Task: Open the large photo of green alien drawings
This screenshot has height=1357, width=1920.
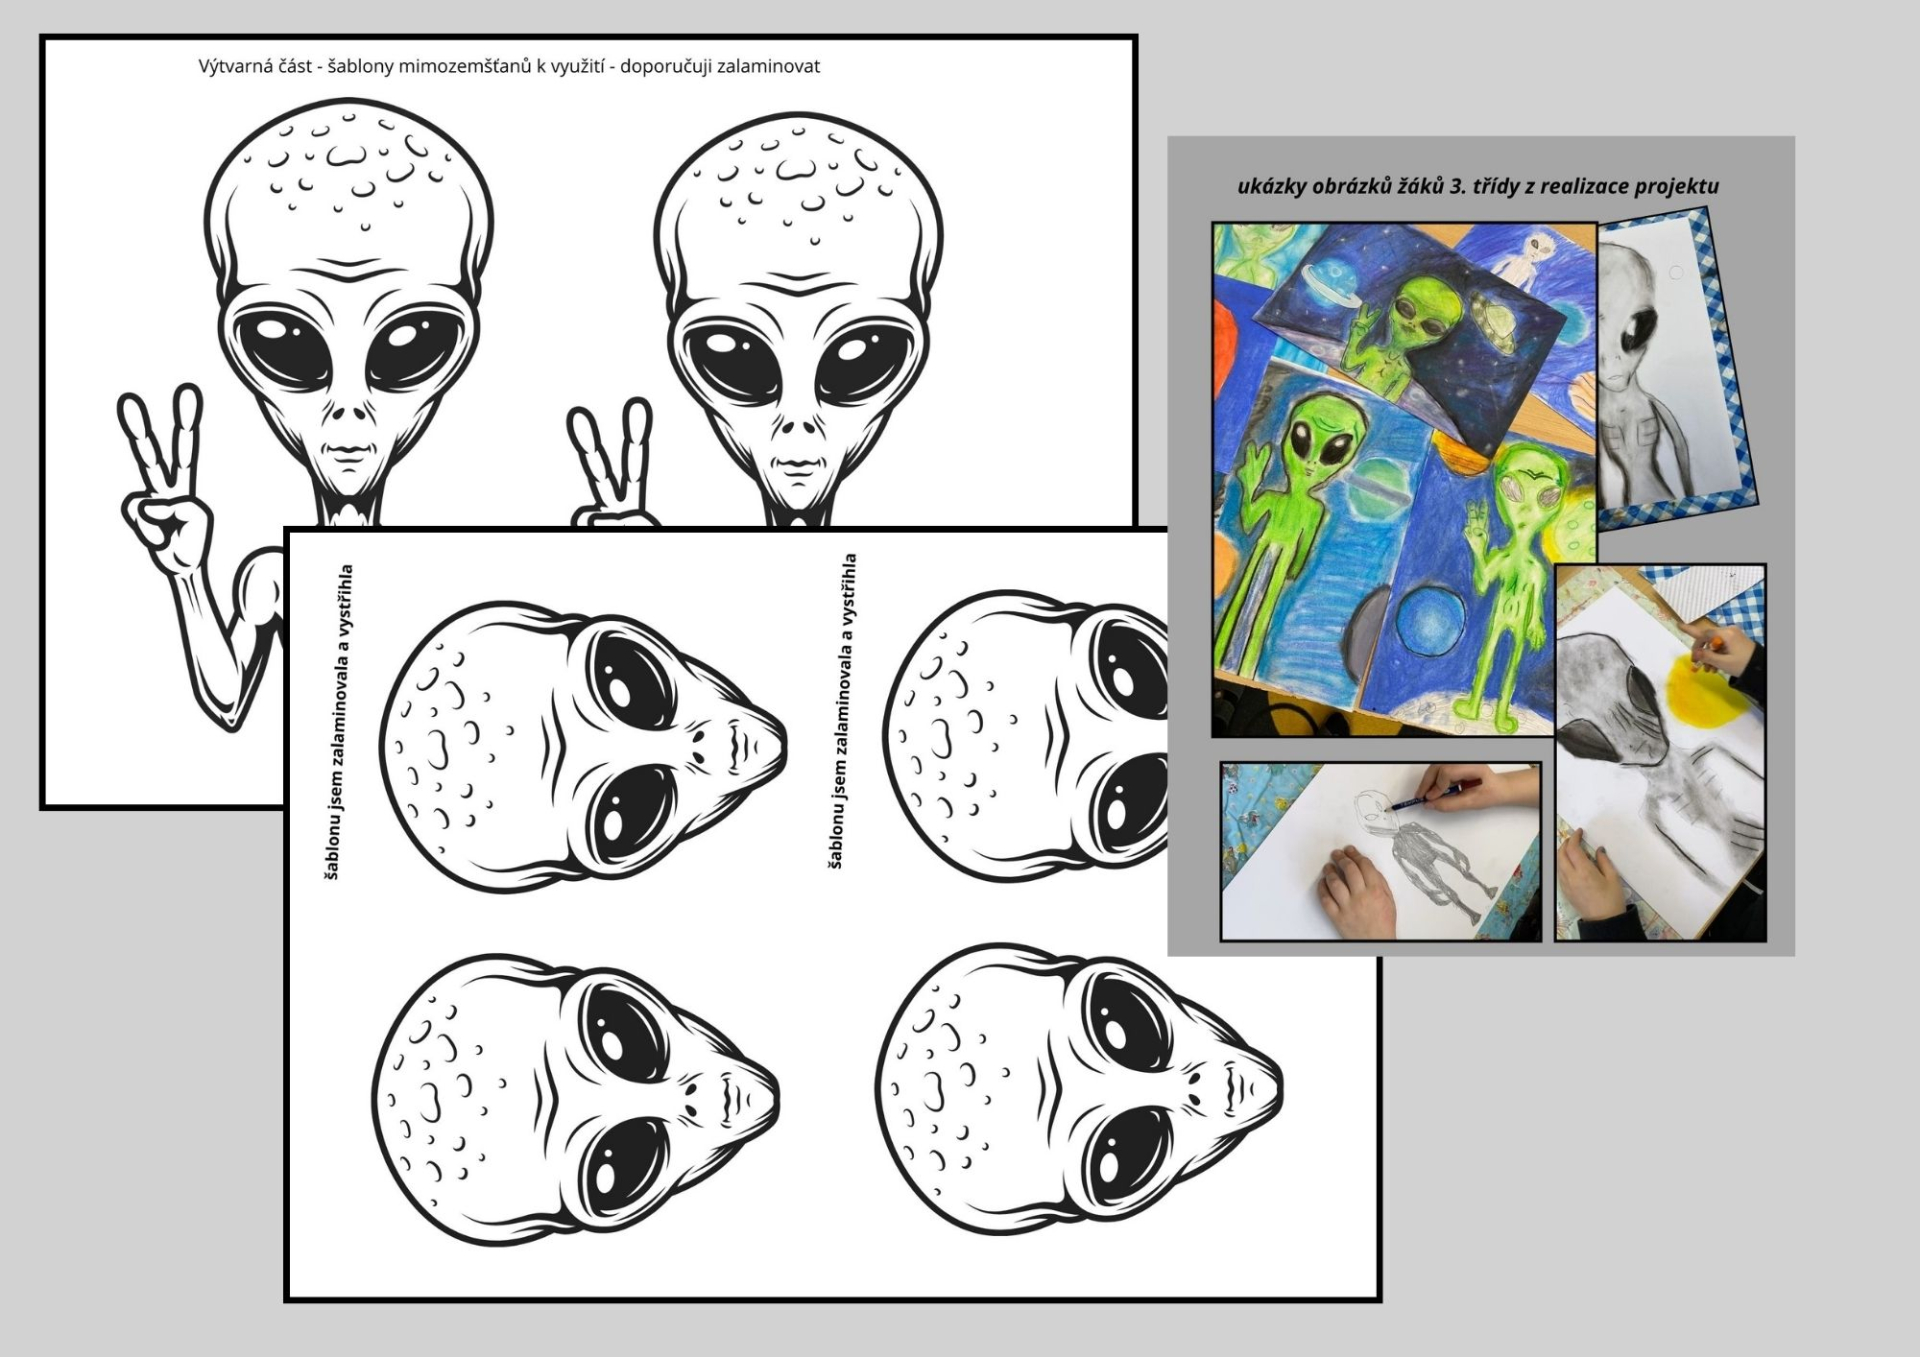Action: pyautogui.click(x=1404, y=480)
